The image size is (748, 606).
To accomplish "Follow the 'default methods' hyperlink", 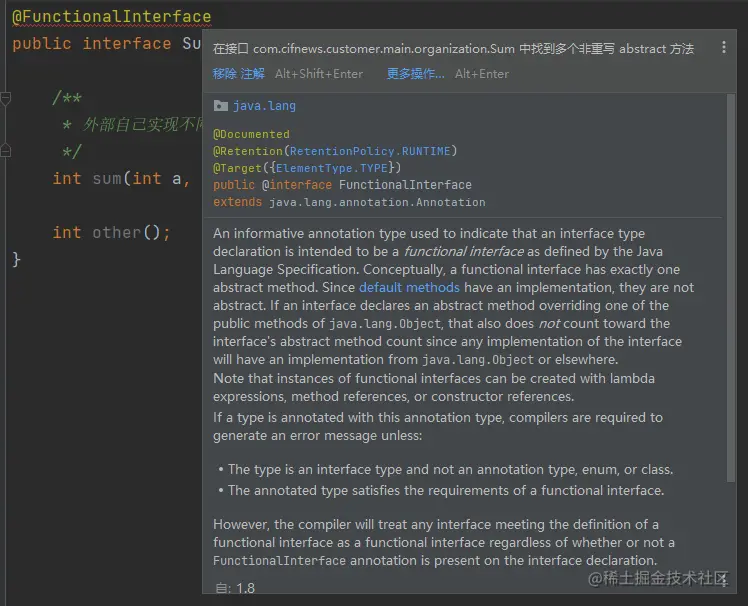I will 409,287.
